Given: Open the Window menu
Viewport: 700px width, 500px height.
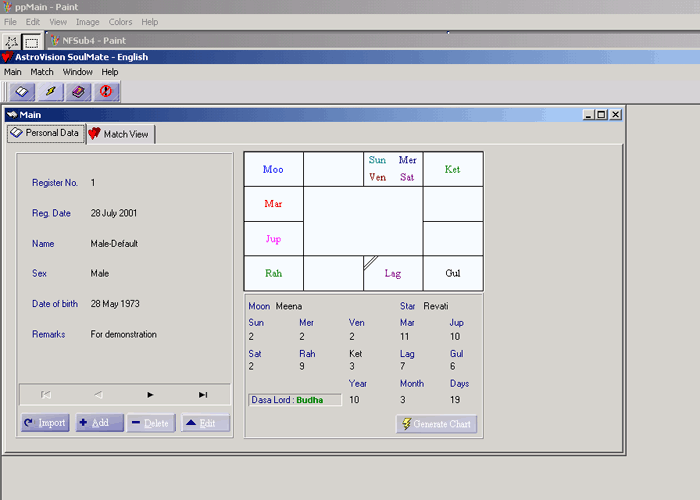Looking at the screenshot, I should click(78, 72).
